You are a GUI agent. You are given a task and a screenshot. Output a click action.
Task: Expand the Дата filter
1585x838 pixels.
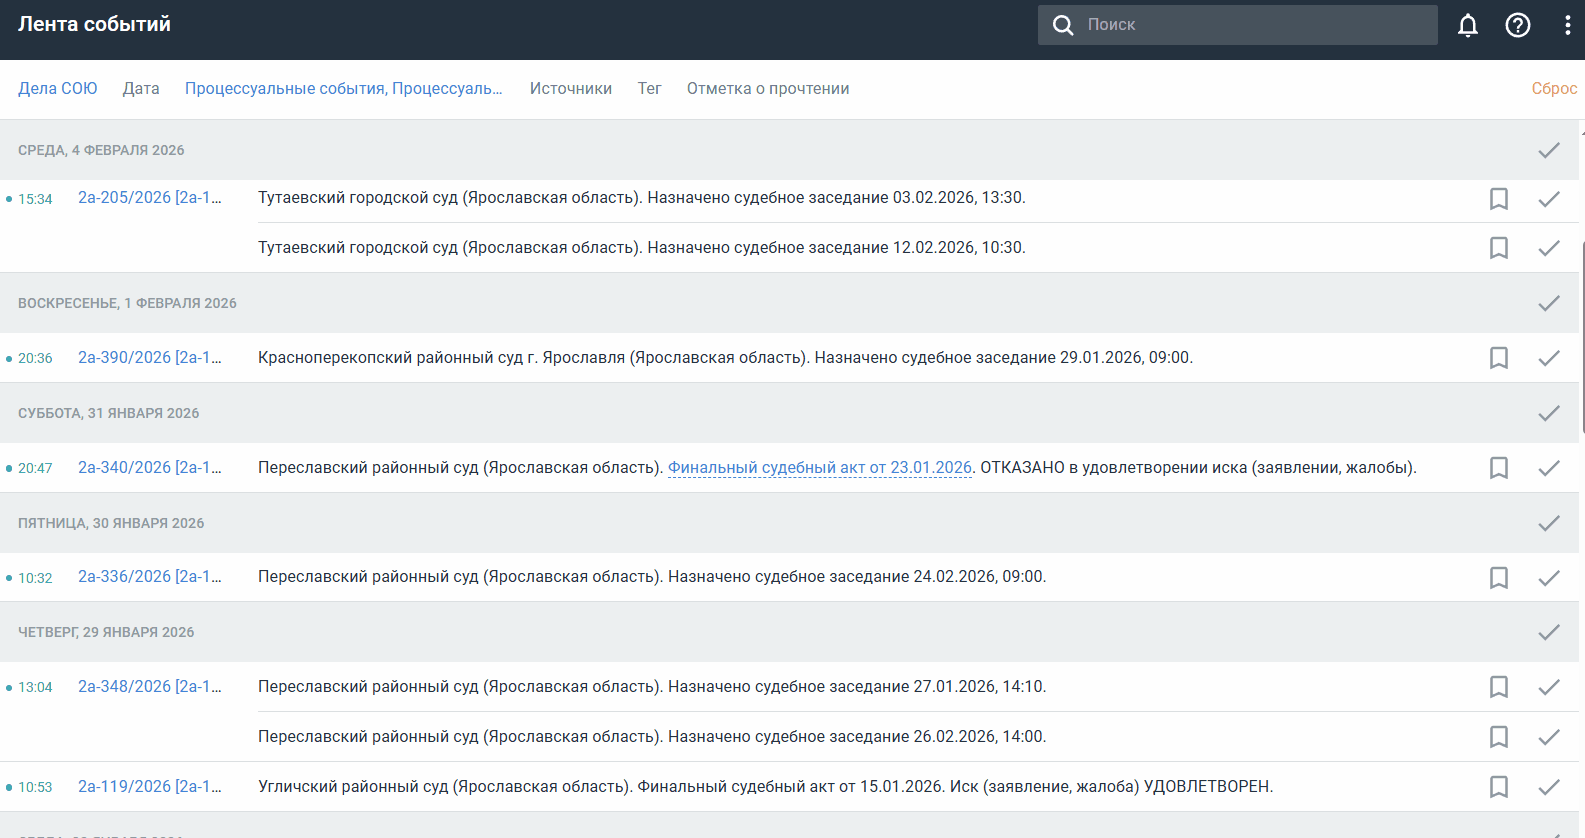click(x=141, y=89)
